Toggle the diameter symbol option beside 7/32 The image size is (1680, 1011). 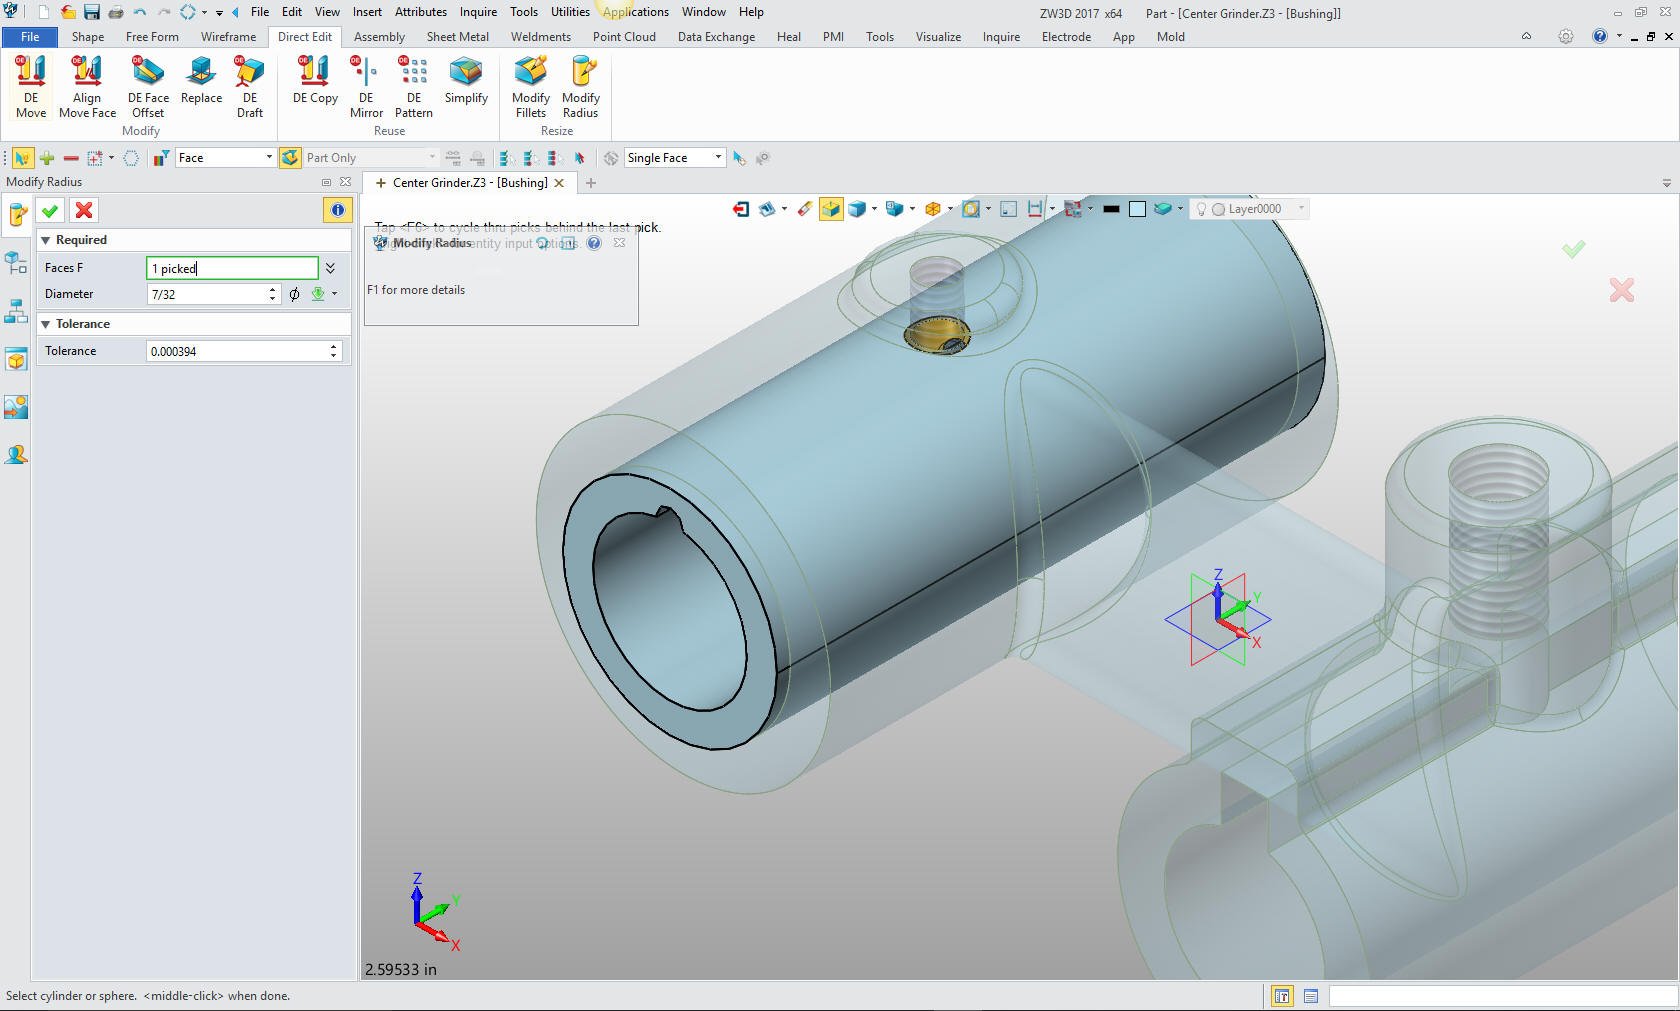click(294, 294)
